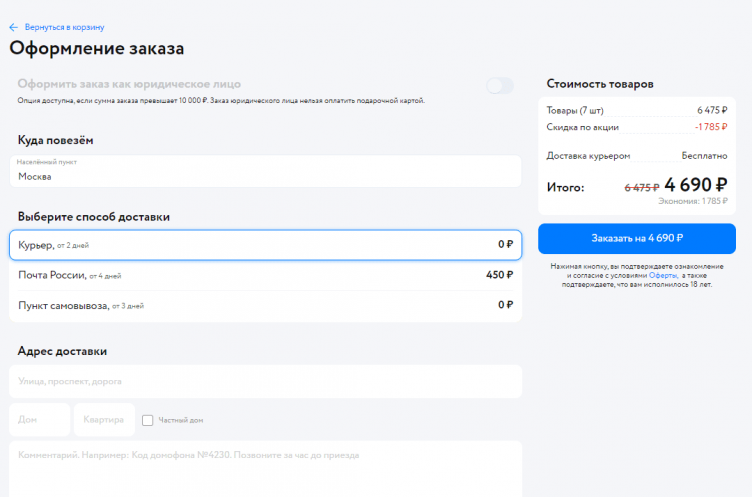Click the back arrow icon at top
The height and width of the screenshot is (497, 752).
click(13, 27)
